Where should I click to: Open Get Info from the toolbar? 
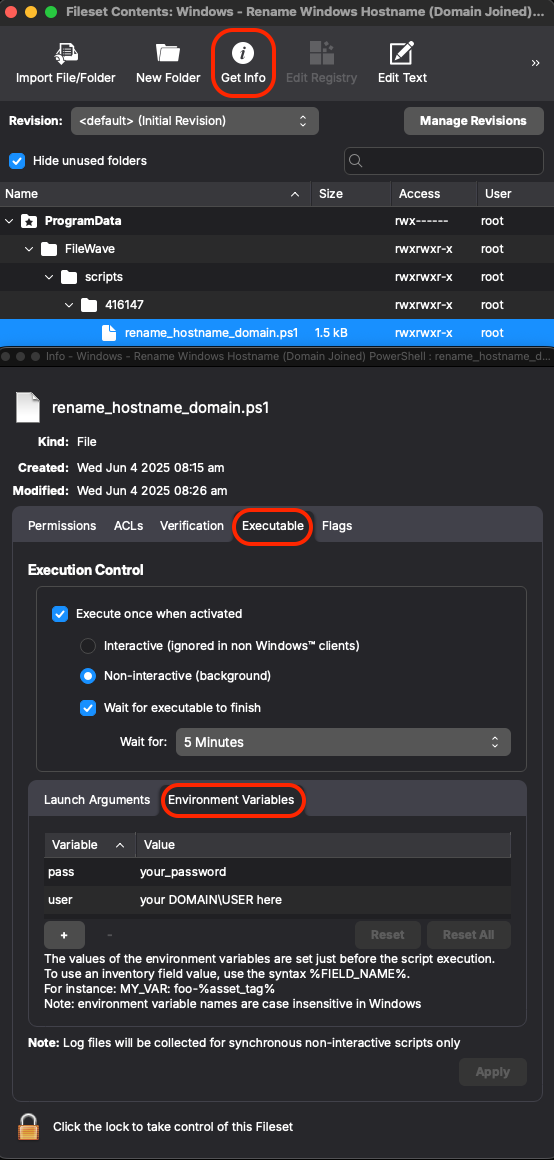(x=243, y=63)
